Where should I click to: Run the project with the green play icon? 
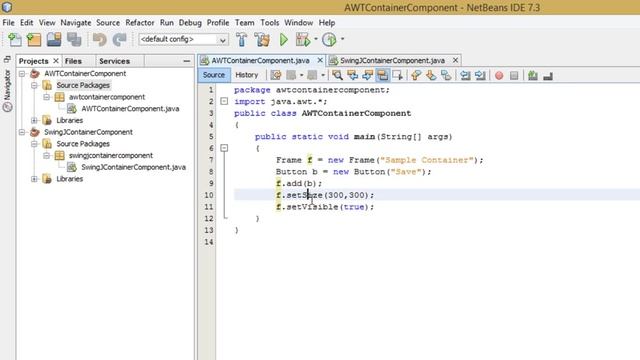[284, 40]
